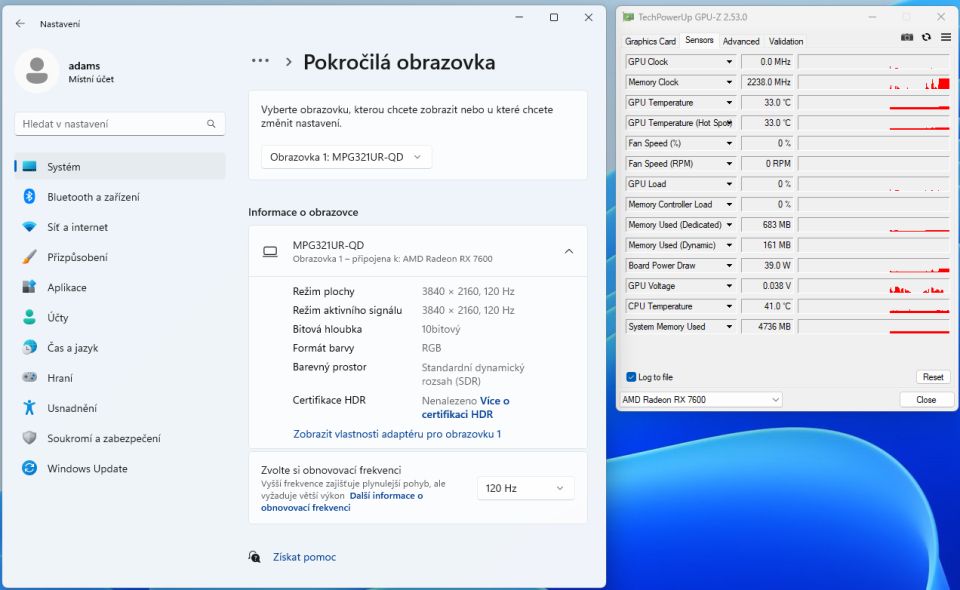The width and height of the screenshot is (960, 590).
Task: Open the Memory Clock sensor dropdown
Action: click(729, 82)
